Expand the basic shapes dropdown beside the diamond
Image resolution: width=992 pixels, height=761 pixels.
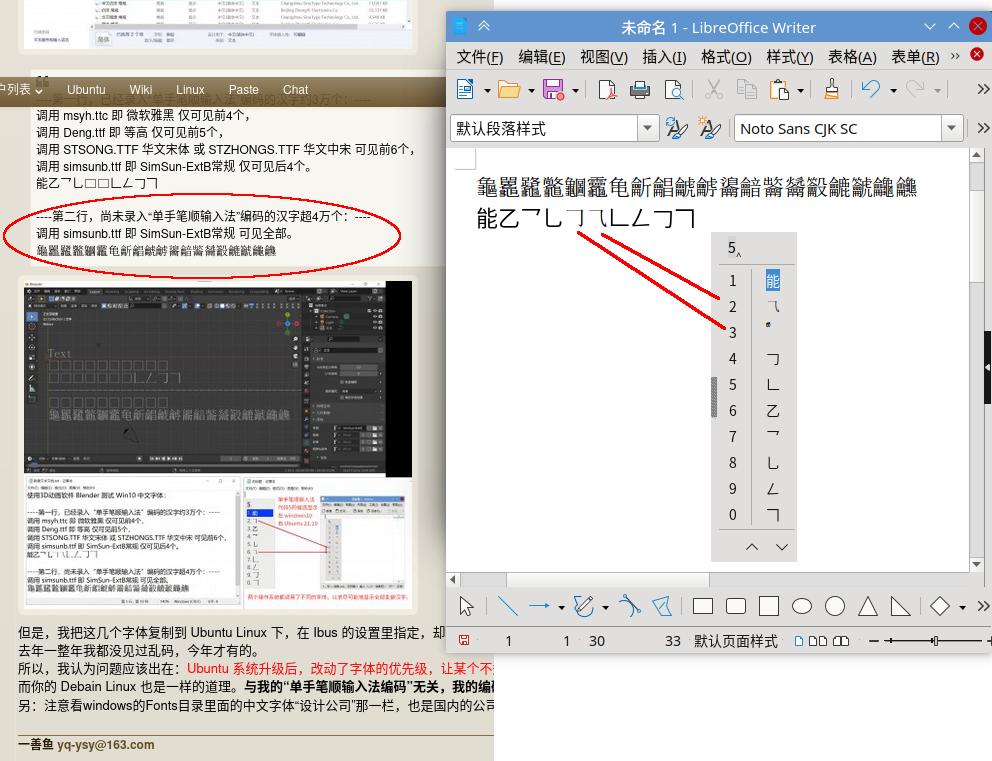[x=962, y=607]
